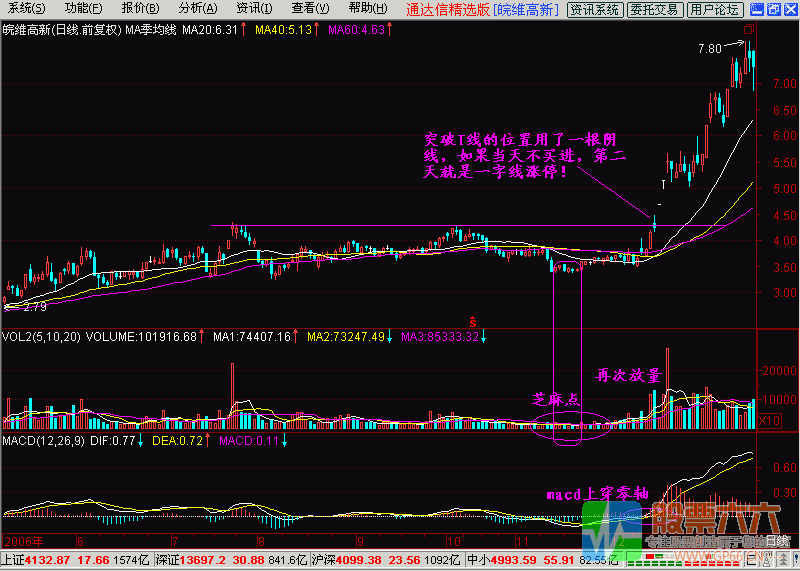Click the upward-arrows tree icon in the status bar
Image resolution: width=800 pixels, height=571 pixels.
[784, 559]
